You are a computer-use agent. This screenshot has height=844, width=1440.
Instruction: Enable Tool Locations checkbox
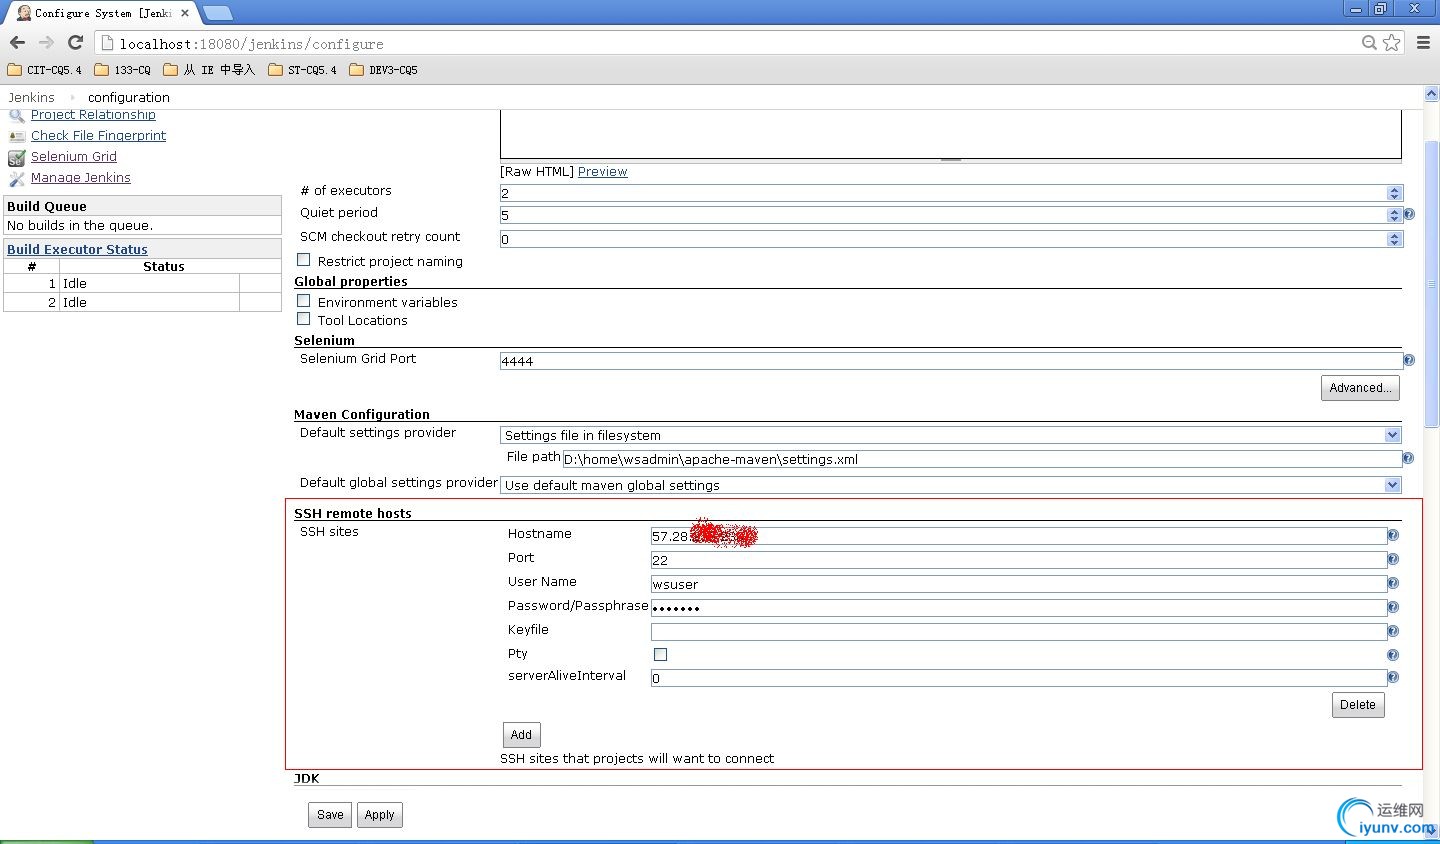304,319
